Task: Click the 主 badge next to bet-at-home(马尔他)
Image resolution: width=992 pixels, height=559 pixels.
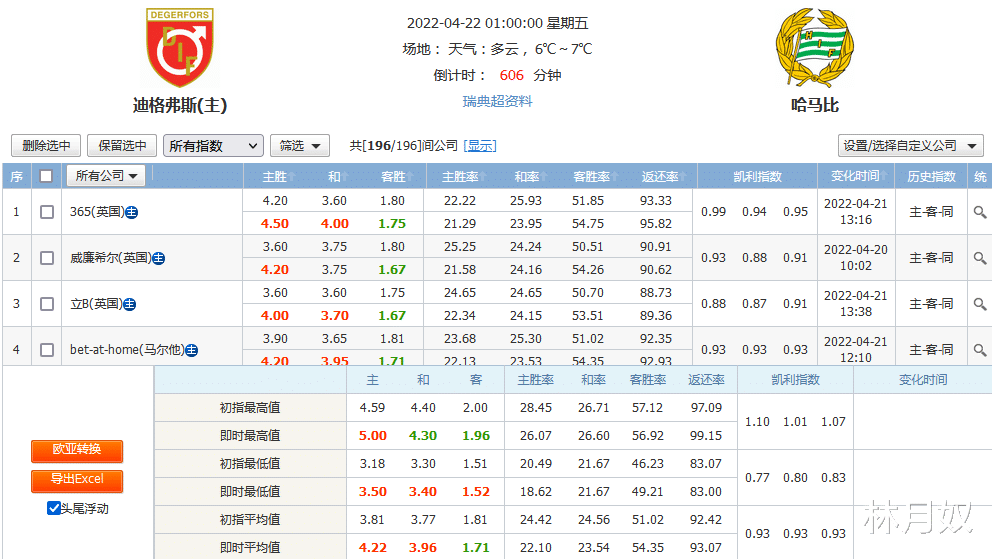Action: pos(191,350)
